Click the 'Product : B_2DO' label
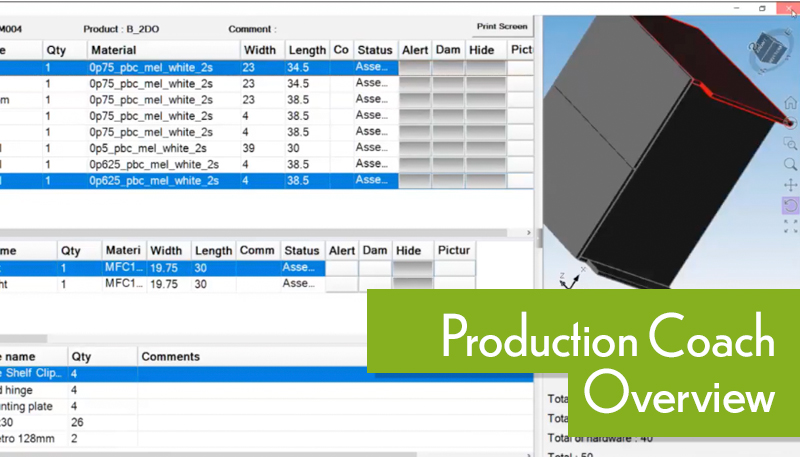 point(121,29)
